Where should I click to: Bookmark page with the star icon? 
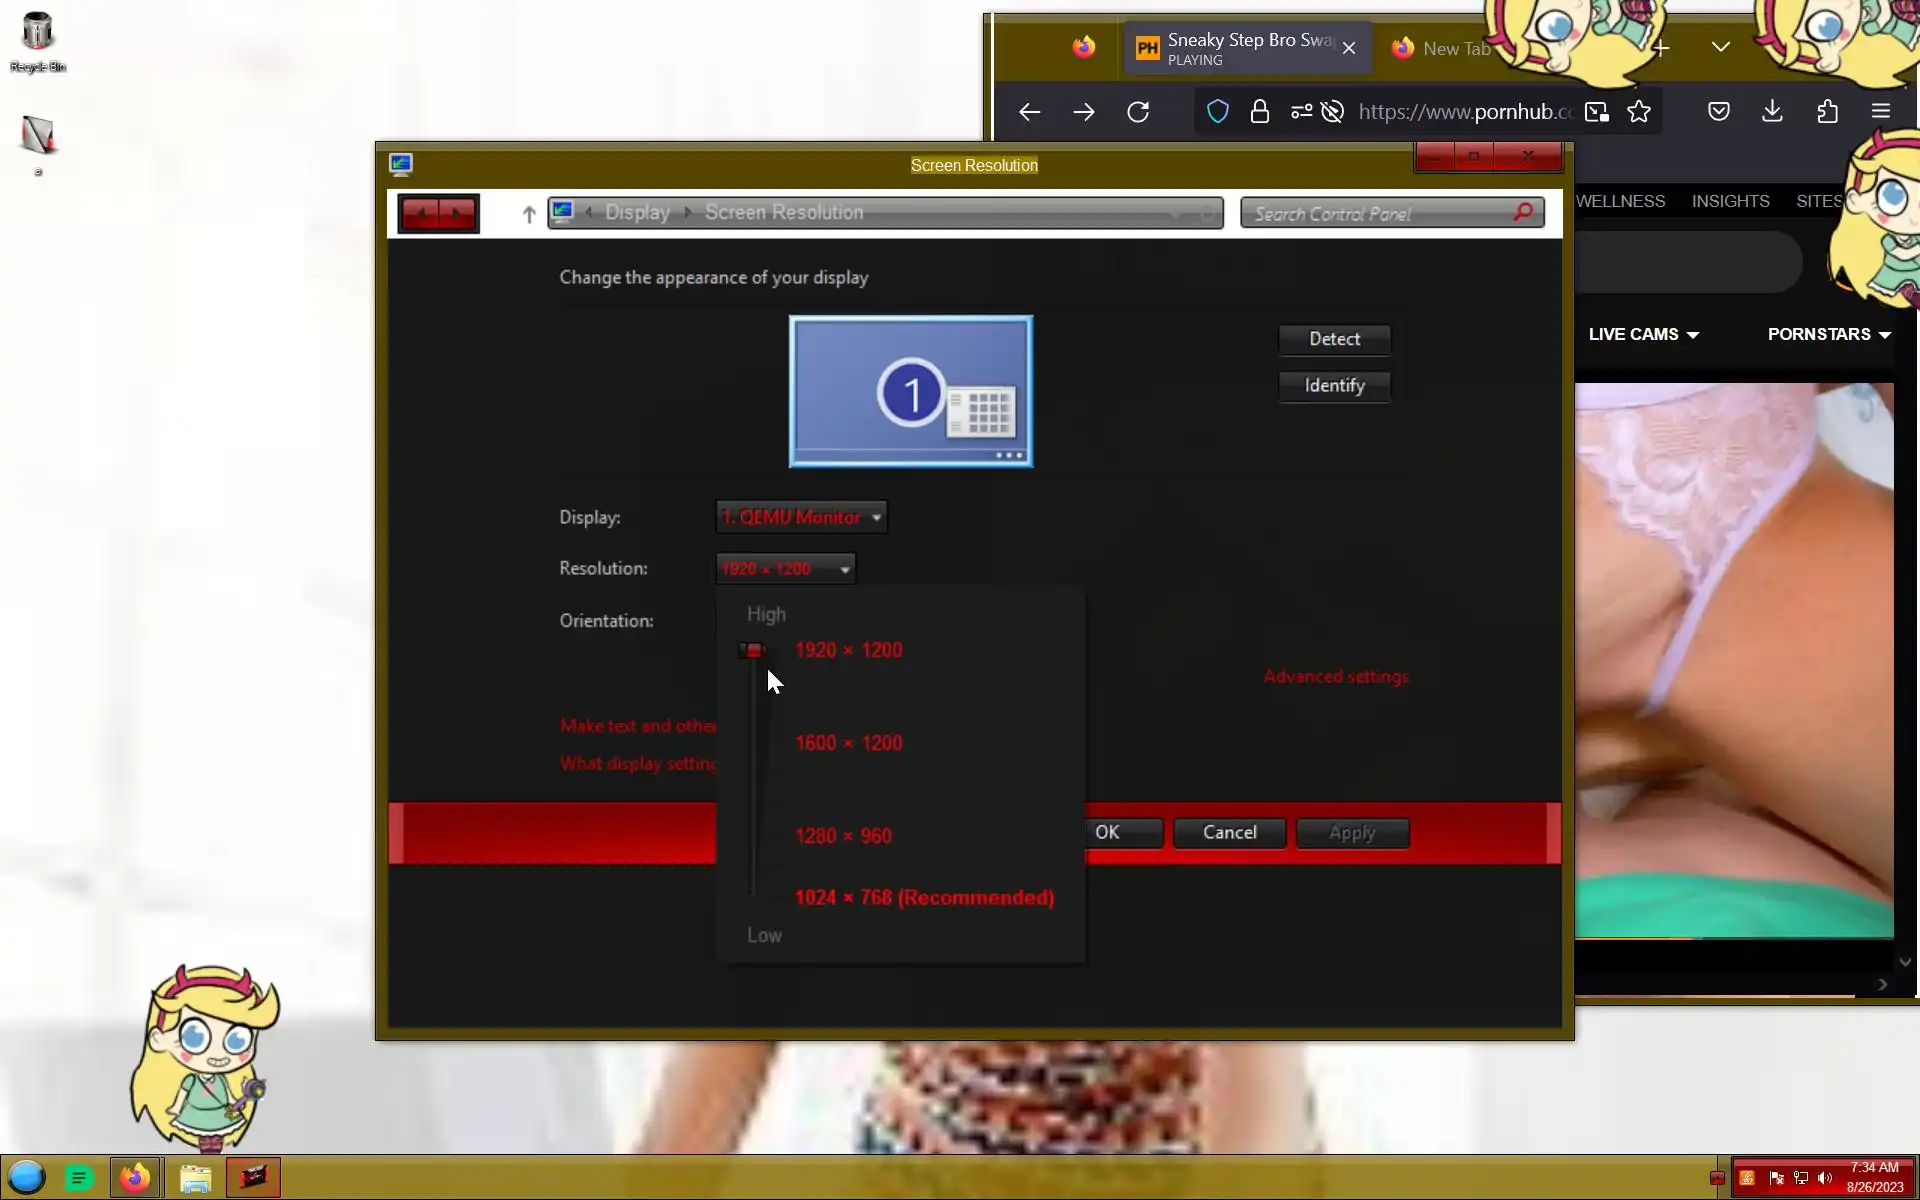click(x=1639, y=112)
